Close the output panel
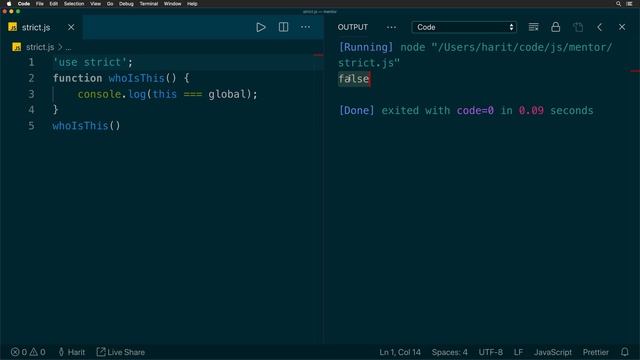 [x=622, y=27]
